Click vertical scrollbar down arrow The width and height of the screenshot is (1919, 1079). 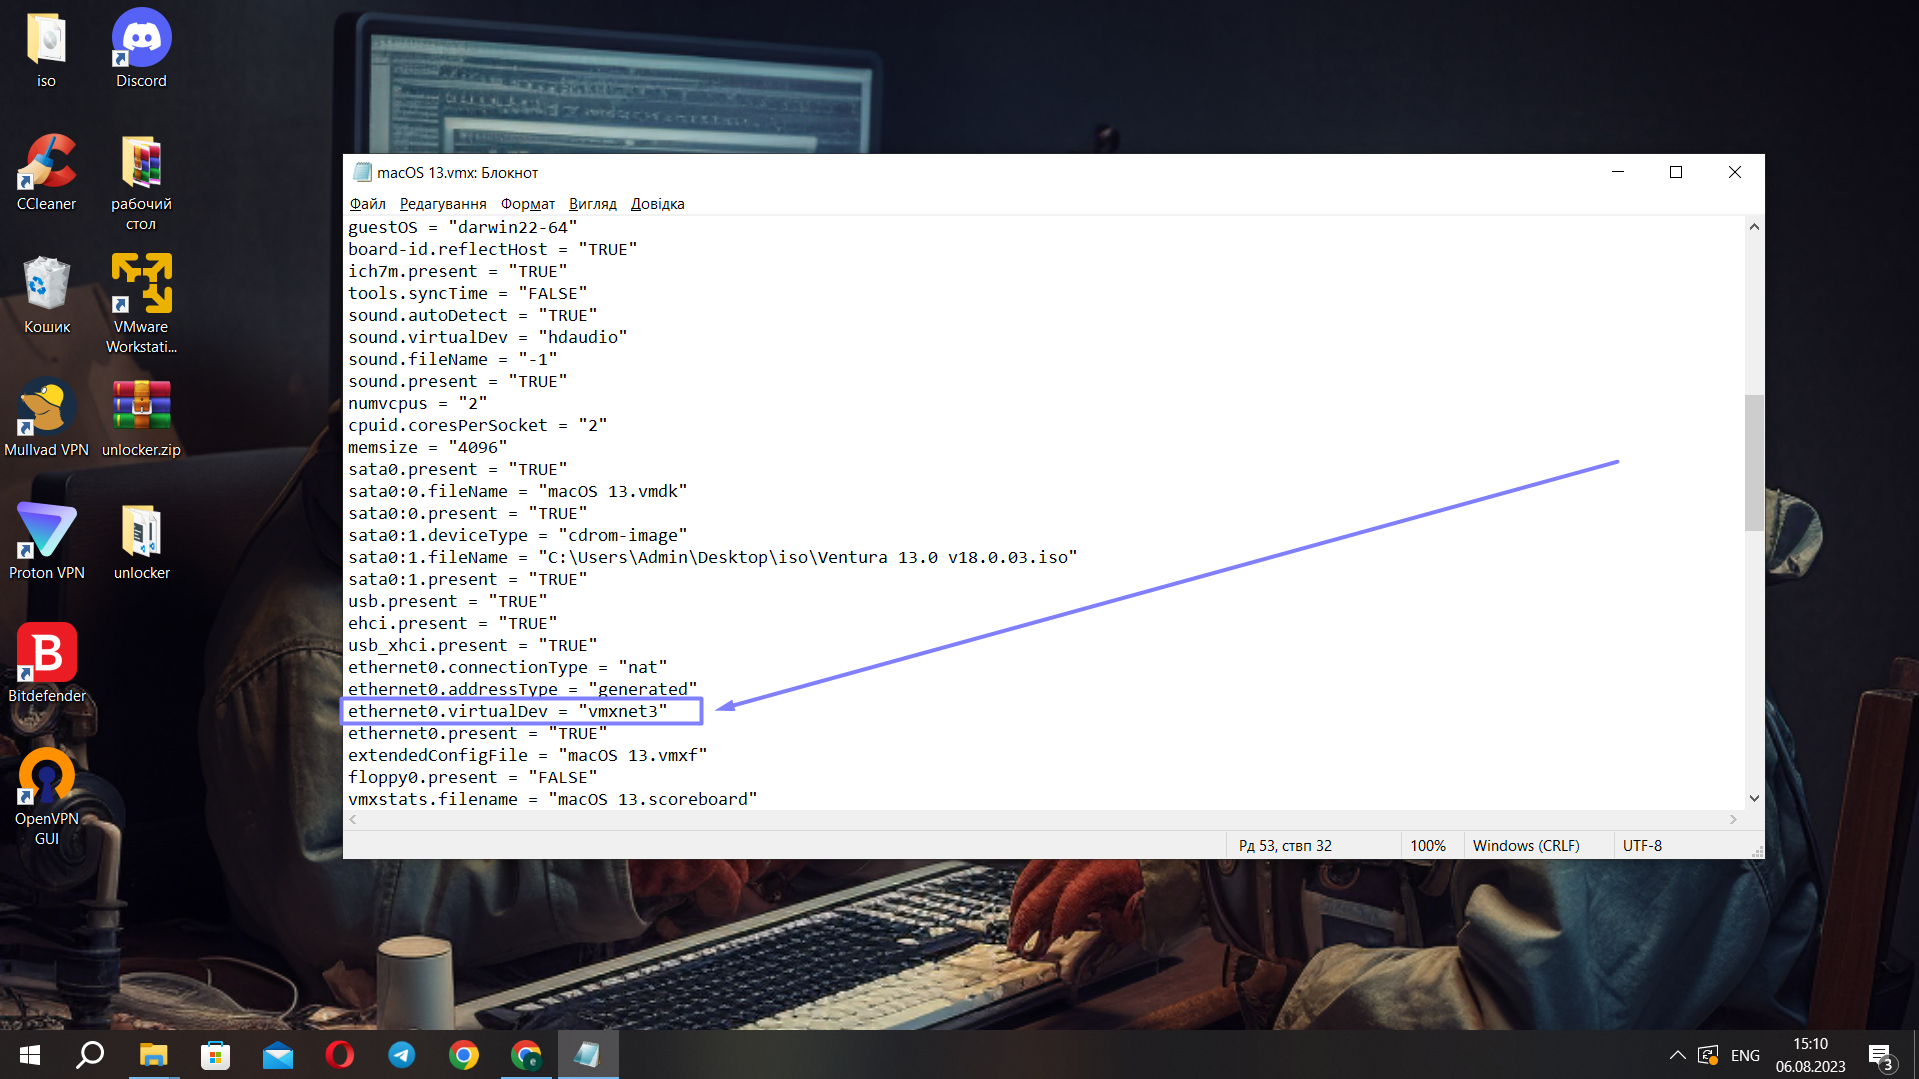tap(1754, 798)
